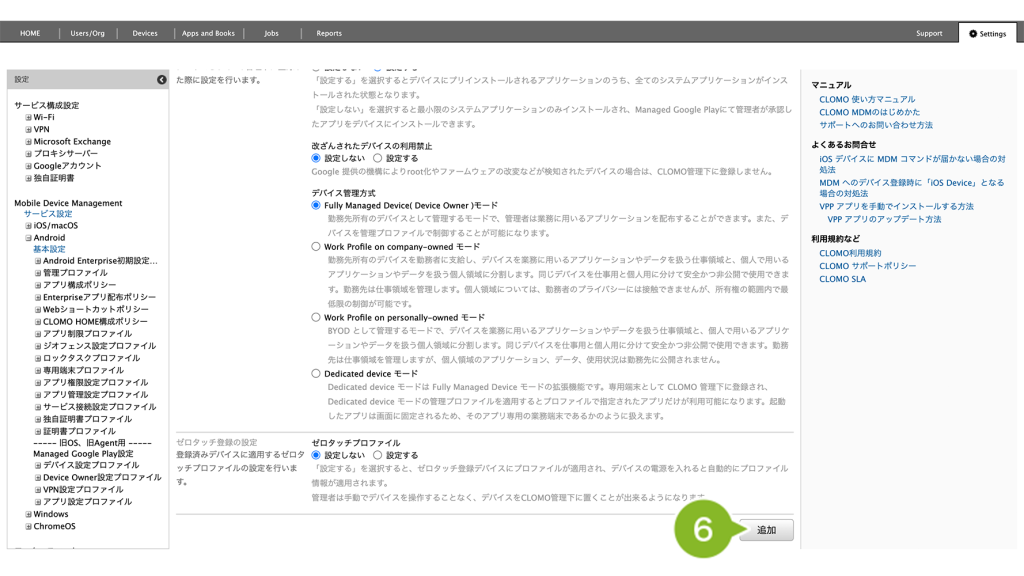Open CLOMO HOME構成ポリシー item
The height and width of the screenshot is (576, 1024).
95,322
